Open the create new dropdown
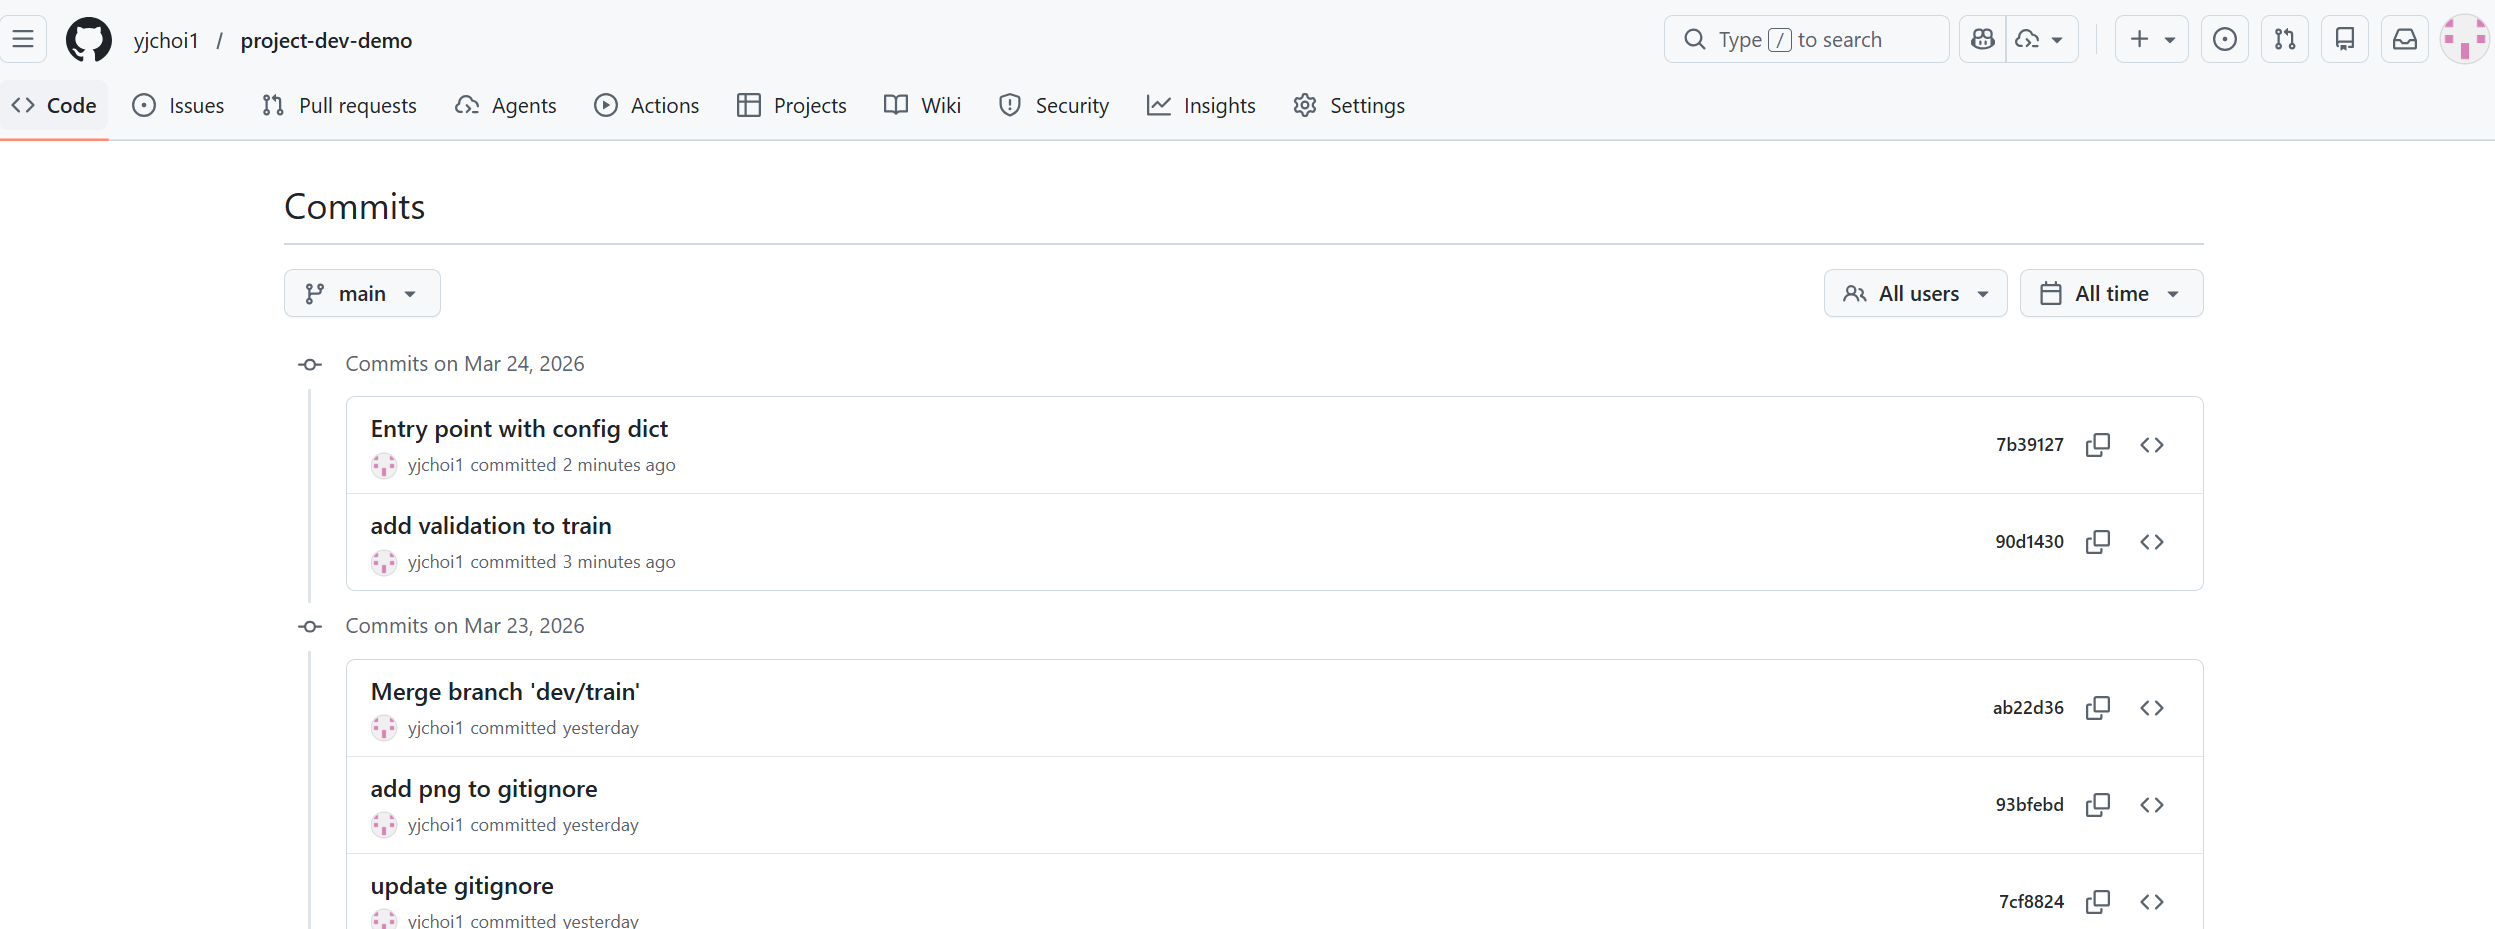Image resolution: width=2495 pixels, height=929 pixels. pyautogui.click(x=2150, y=39)
